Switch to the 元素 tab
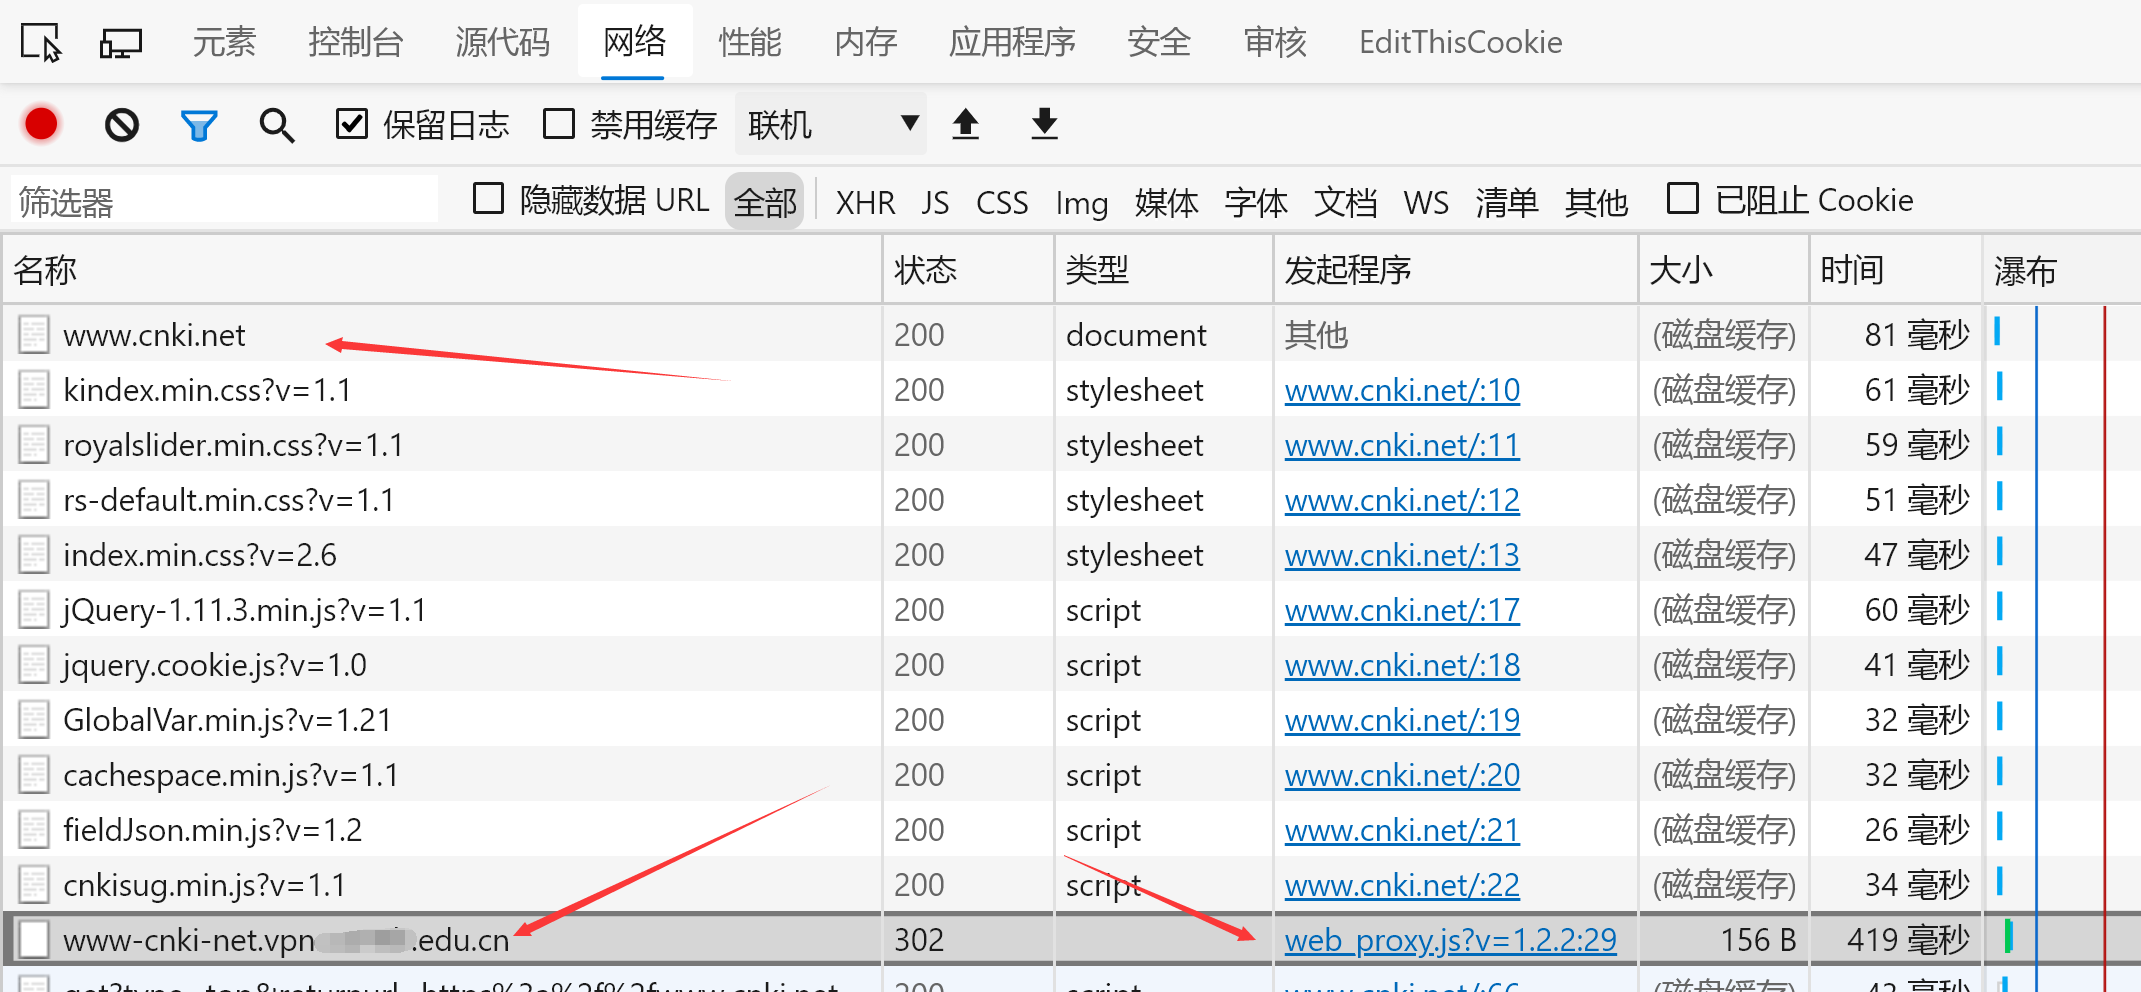This screenshot has width=2141, height=992. pos(224,42)
